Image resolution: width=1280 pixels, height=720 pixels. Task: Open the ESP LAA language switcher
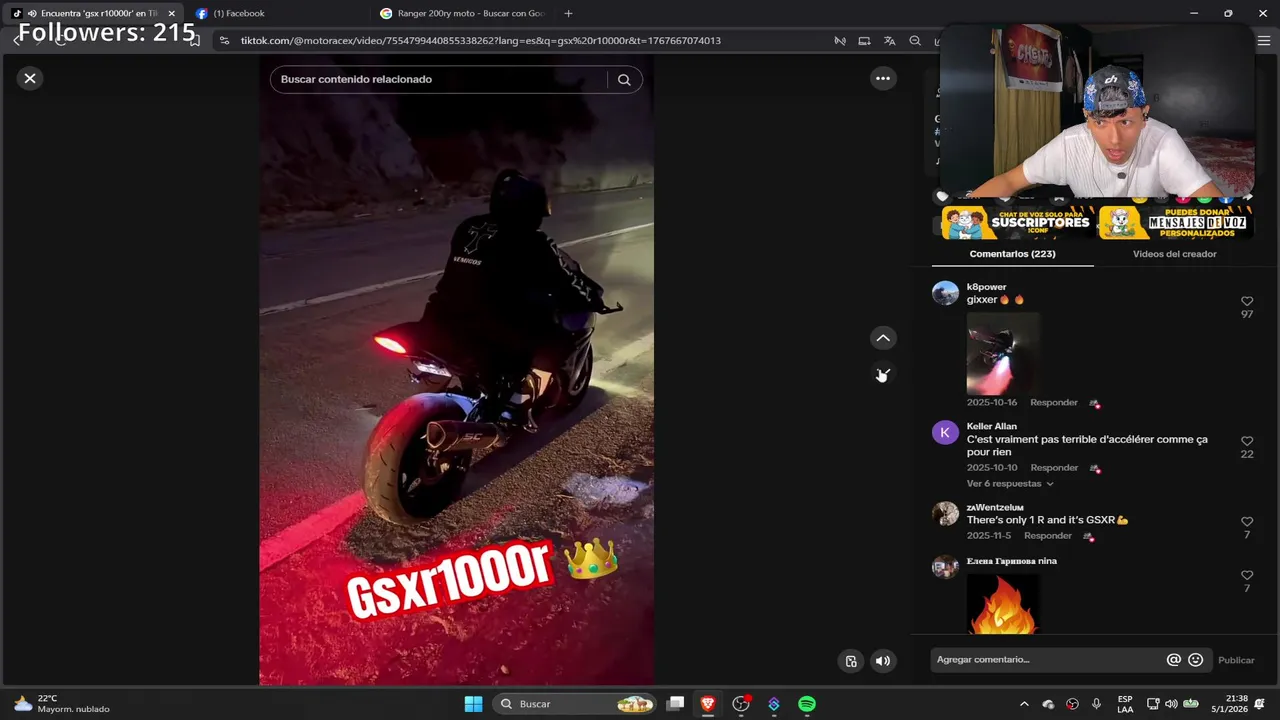point(1125,704)
